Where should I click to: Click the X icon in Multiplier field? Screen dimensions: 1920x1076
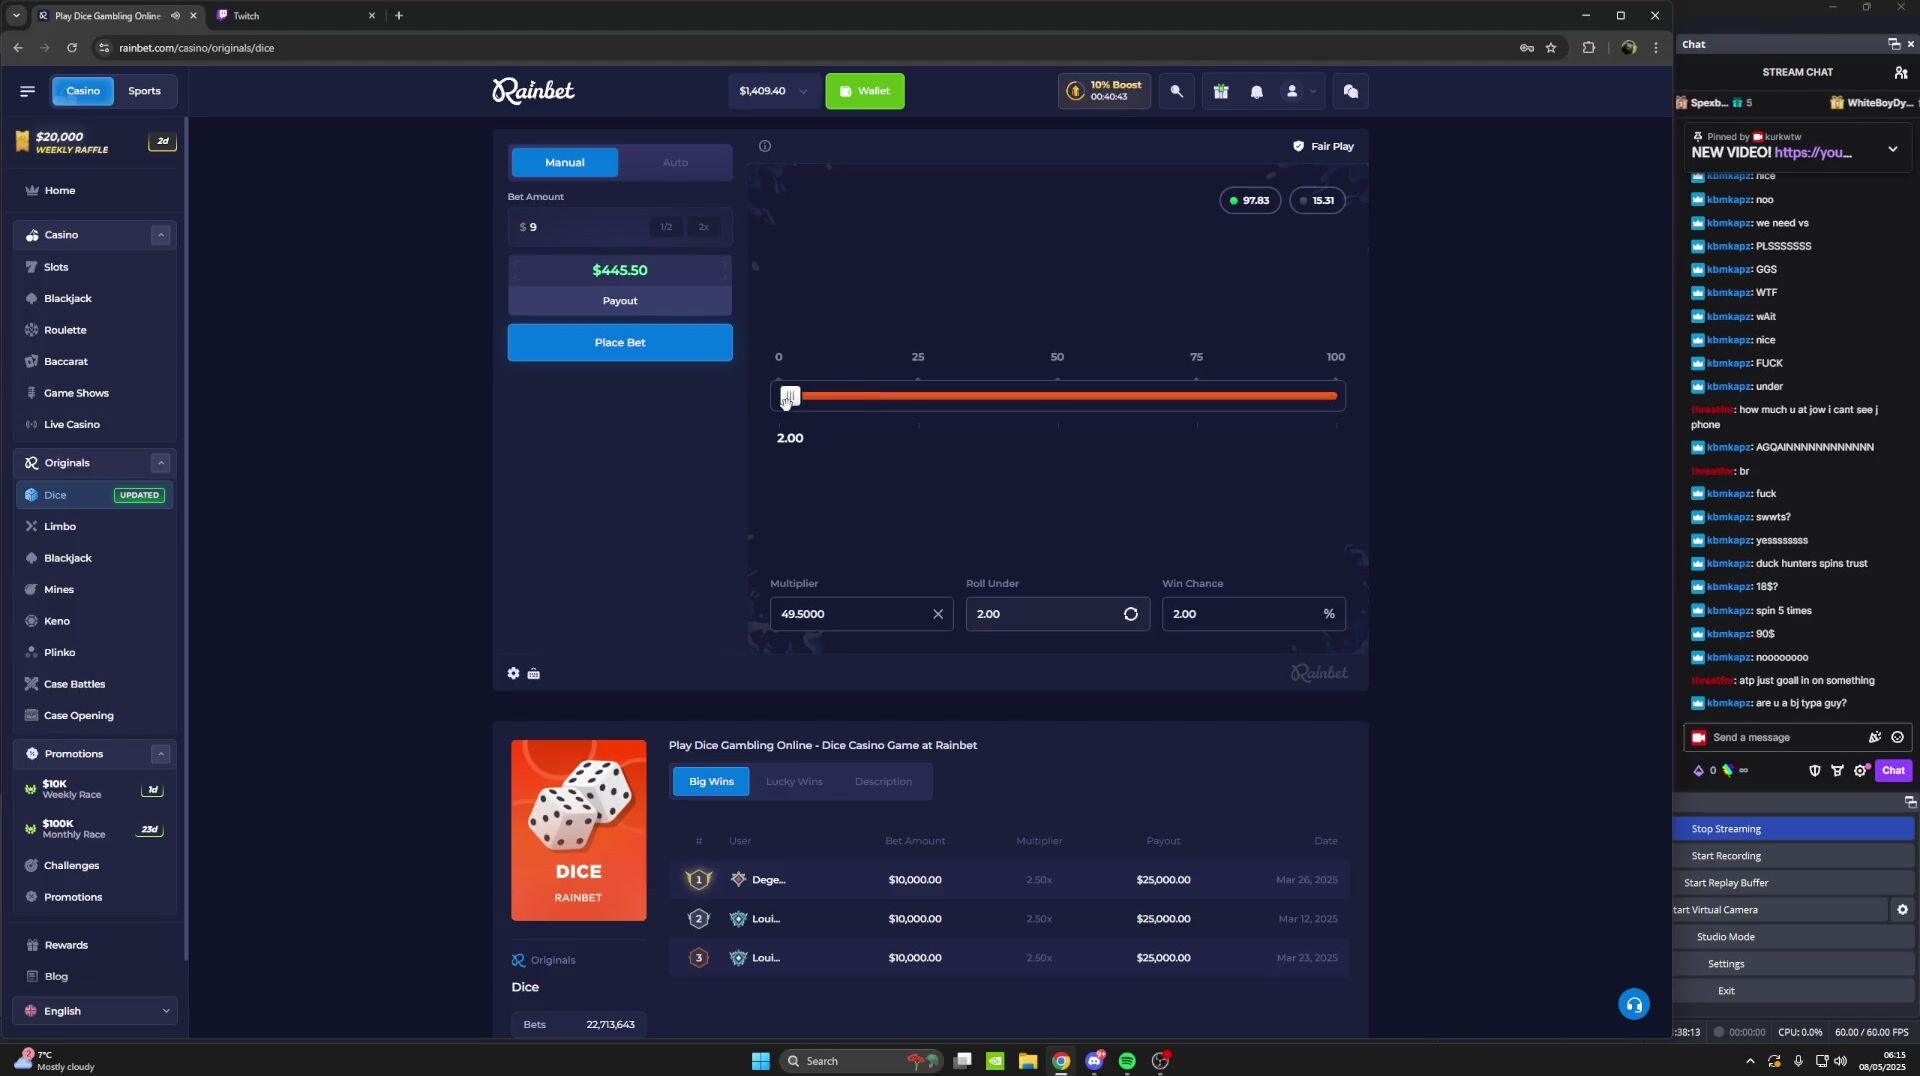(938, 614)
